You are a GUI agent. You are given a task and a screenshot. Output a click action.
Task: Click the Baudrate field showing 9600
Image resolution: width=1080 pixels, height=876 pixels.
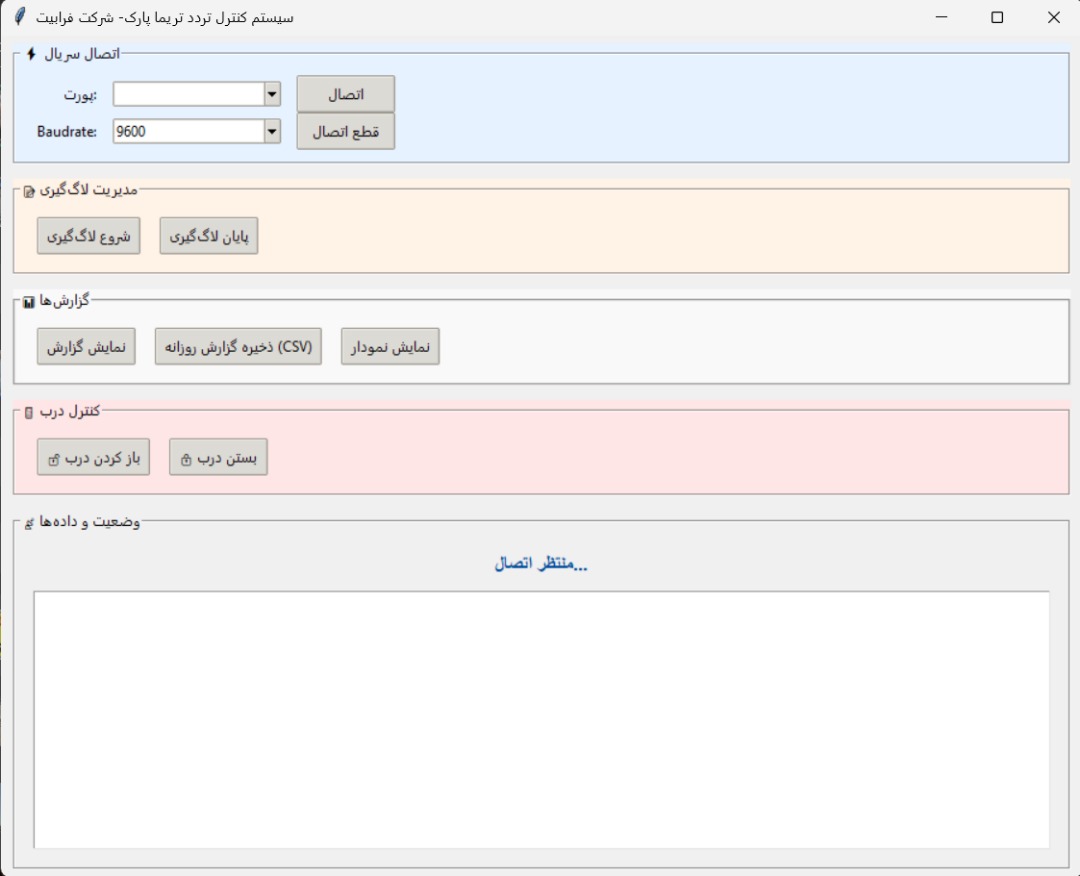(x=187, y=131)
